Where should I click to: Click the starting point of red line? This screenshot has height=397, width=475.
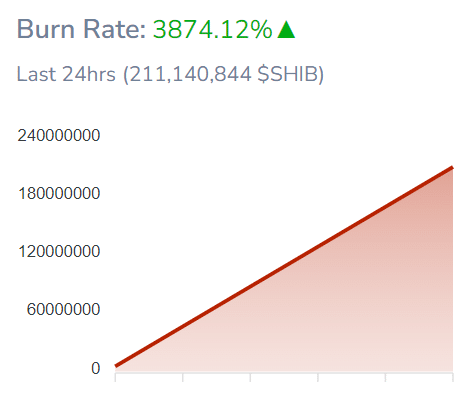pos(116,366)
